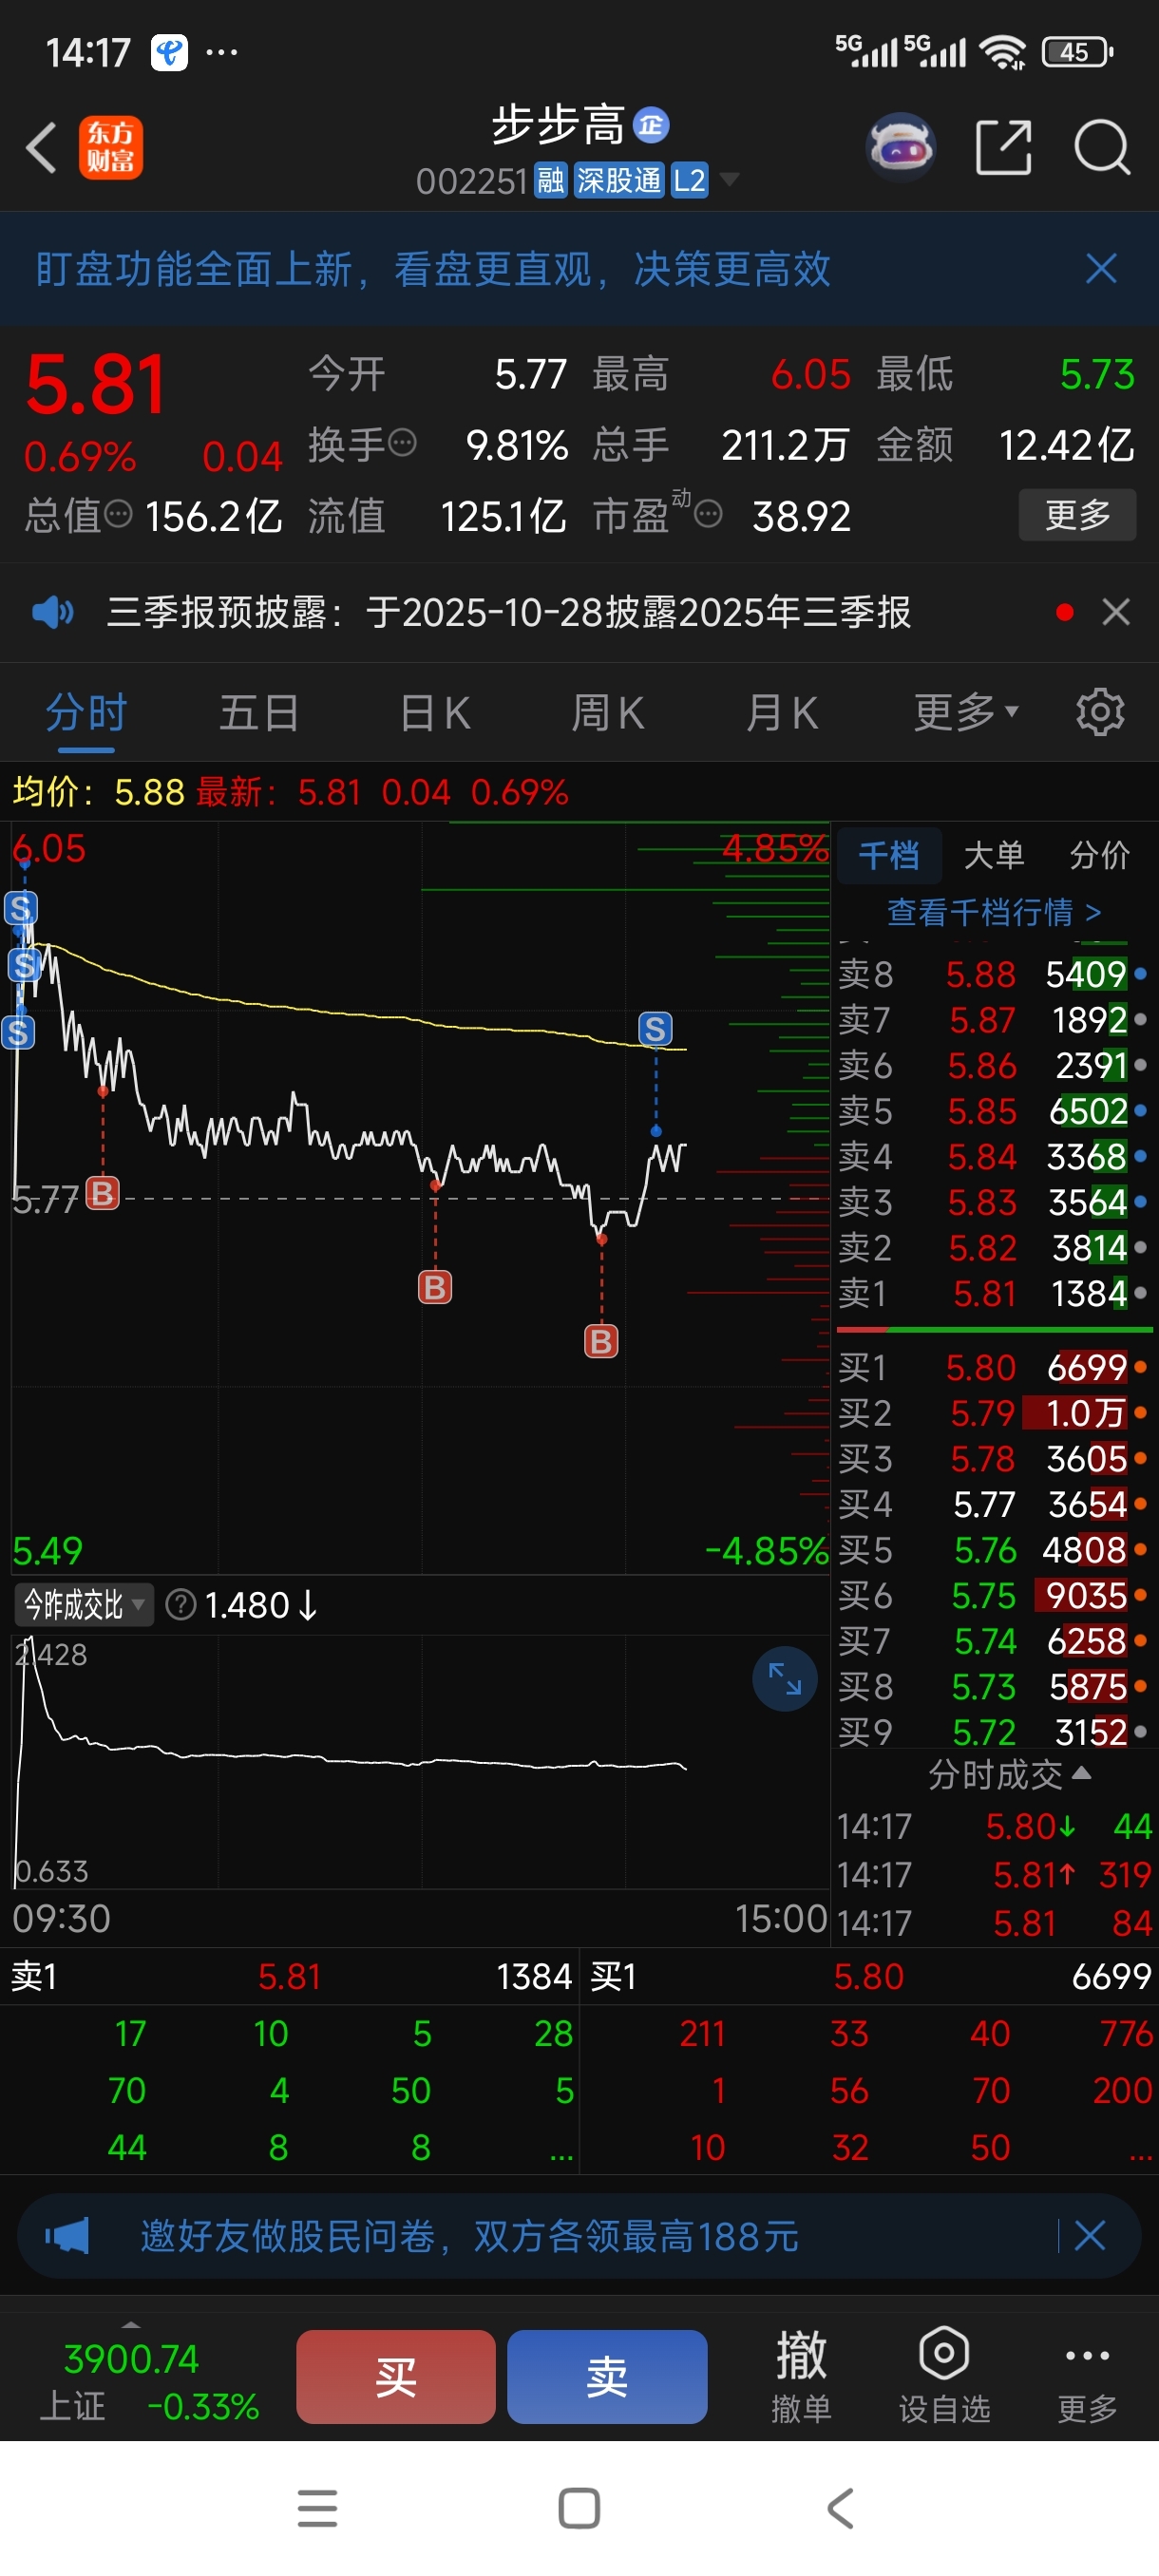This screenshot has height=2576, width=1159.
Task: Tap the Android home button
Action: pyautogui.click(x=579, y=2508)
